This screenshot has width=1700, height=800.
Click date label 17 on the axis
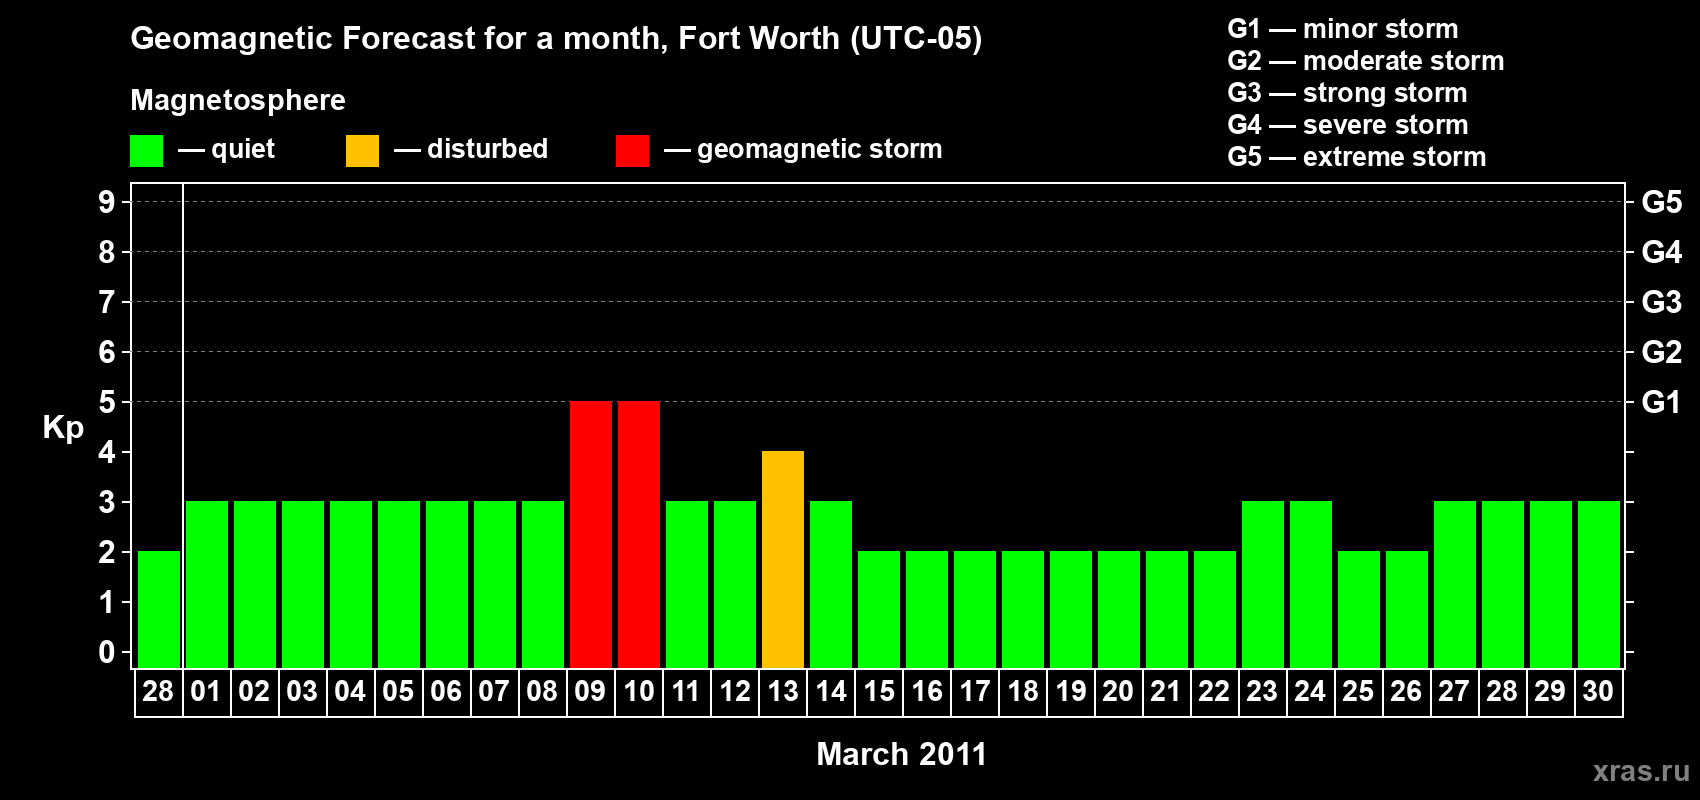[975, 691]
